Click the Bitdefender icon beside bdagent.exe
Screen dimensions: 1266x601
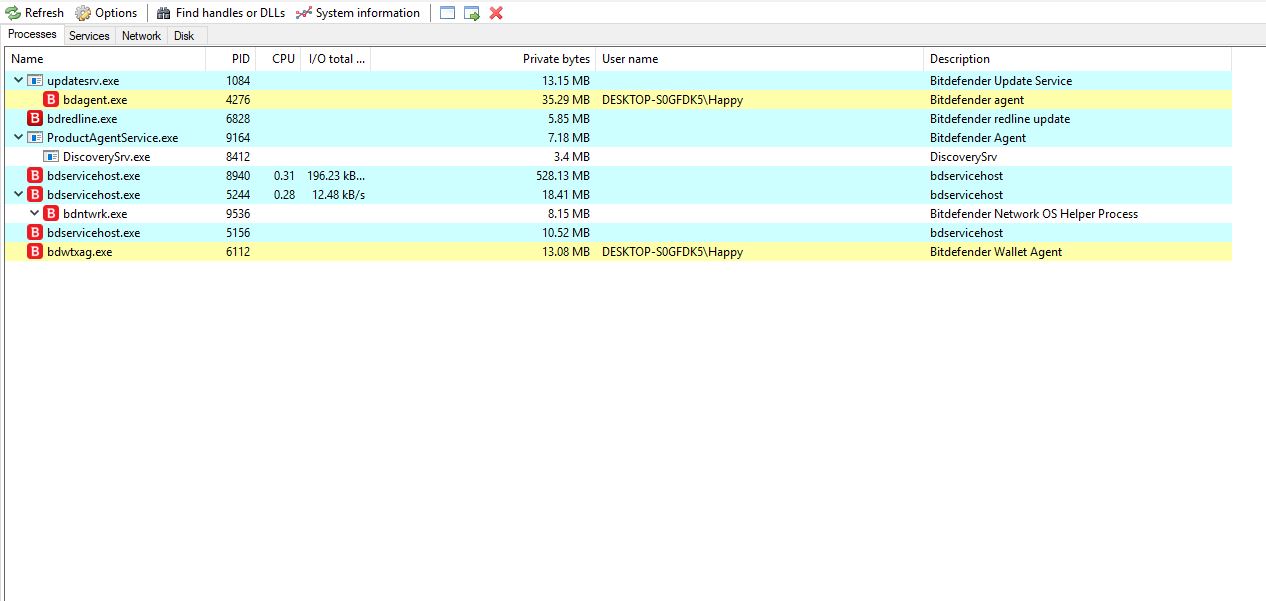[x=51, y=100]
